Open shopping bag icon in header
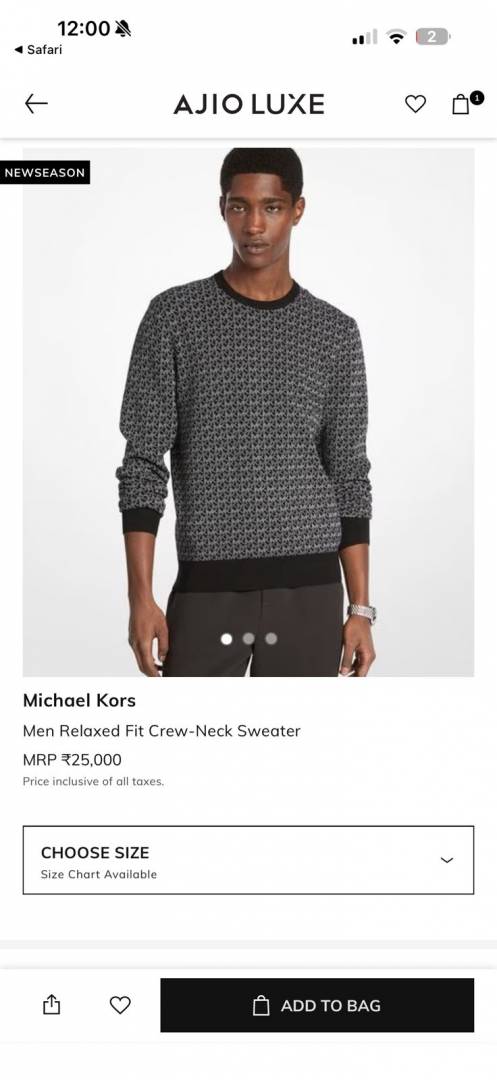This screenshot has height=1080, width=497. click(x=461, y=105)
